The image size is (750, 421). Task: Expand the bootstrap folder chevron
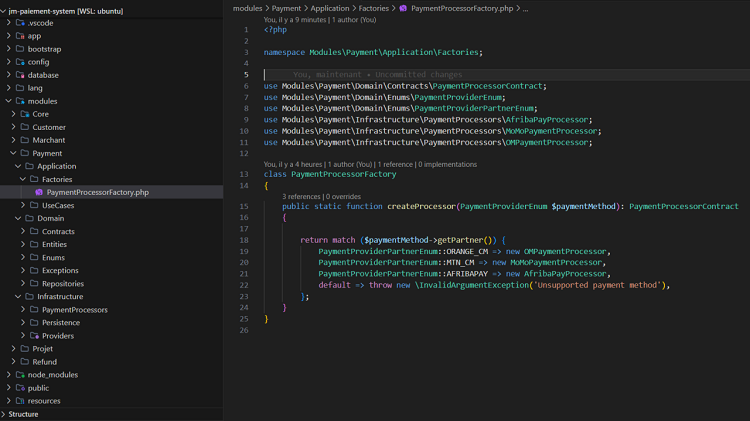tap(9, 49)
